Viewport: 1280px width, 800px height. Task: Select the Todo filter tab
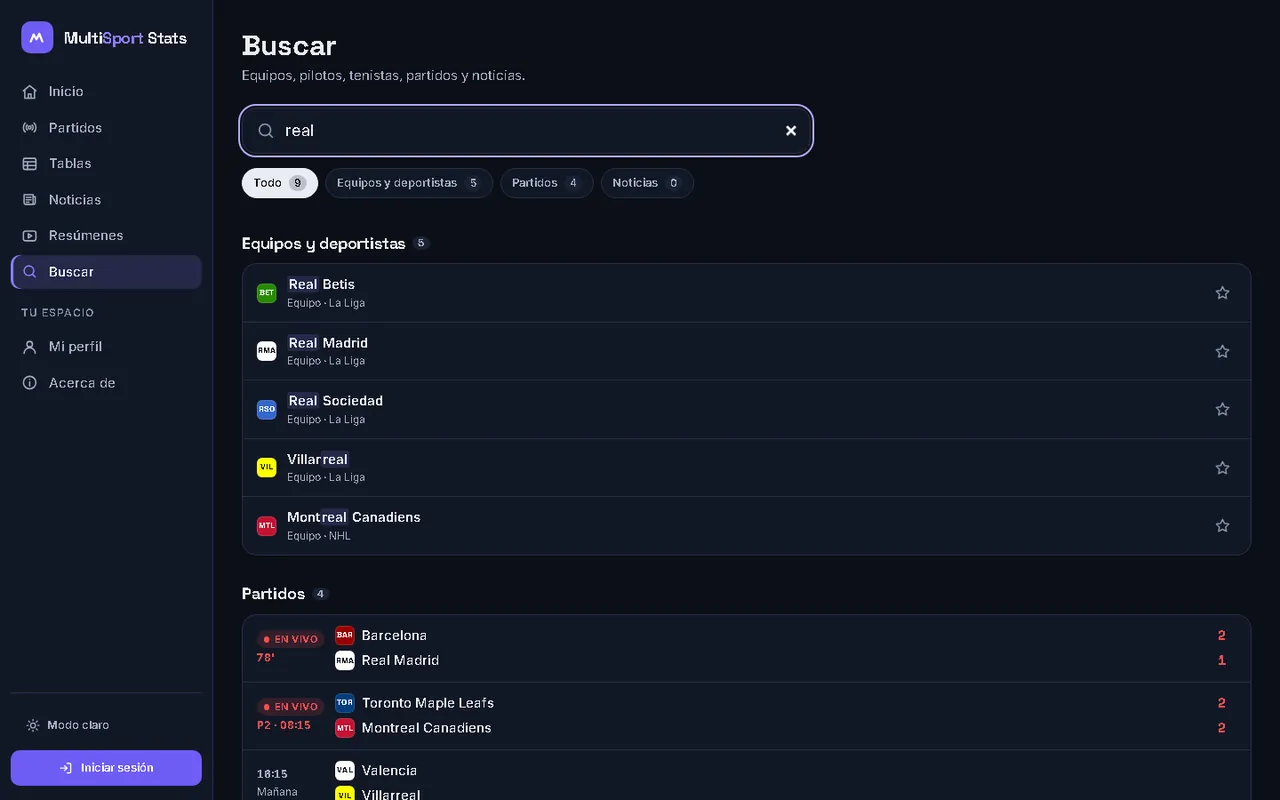point(280,183)
